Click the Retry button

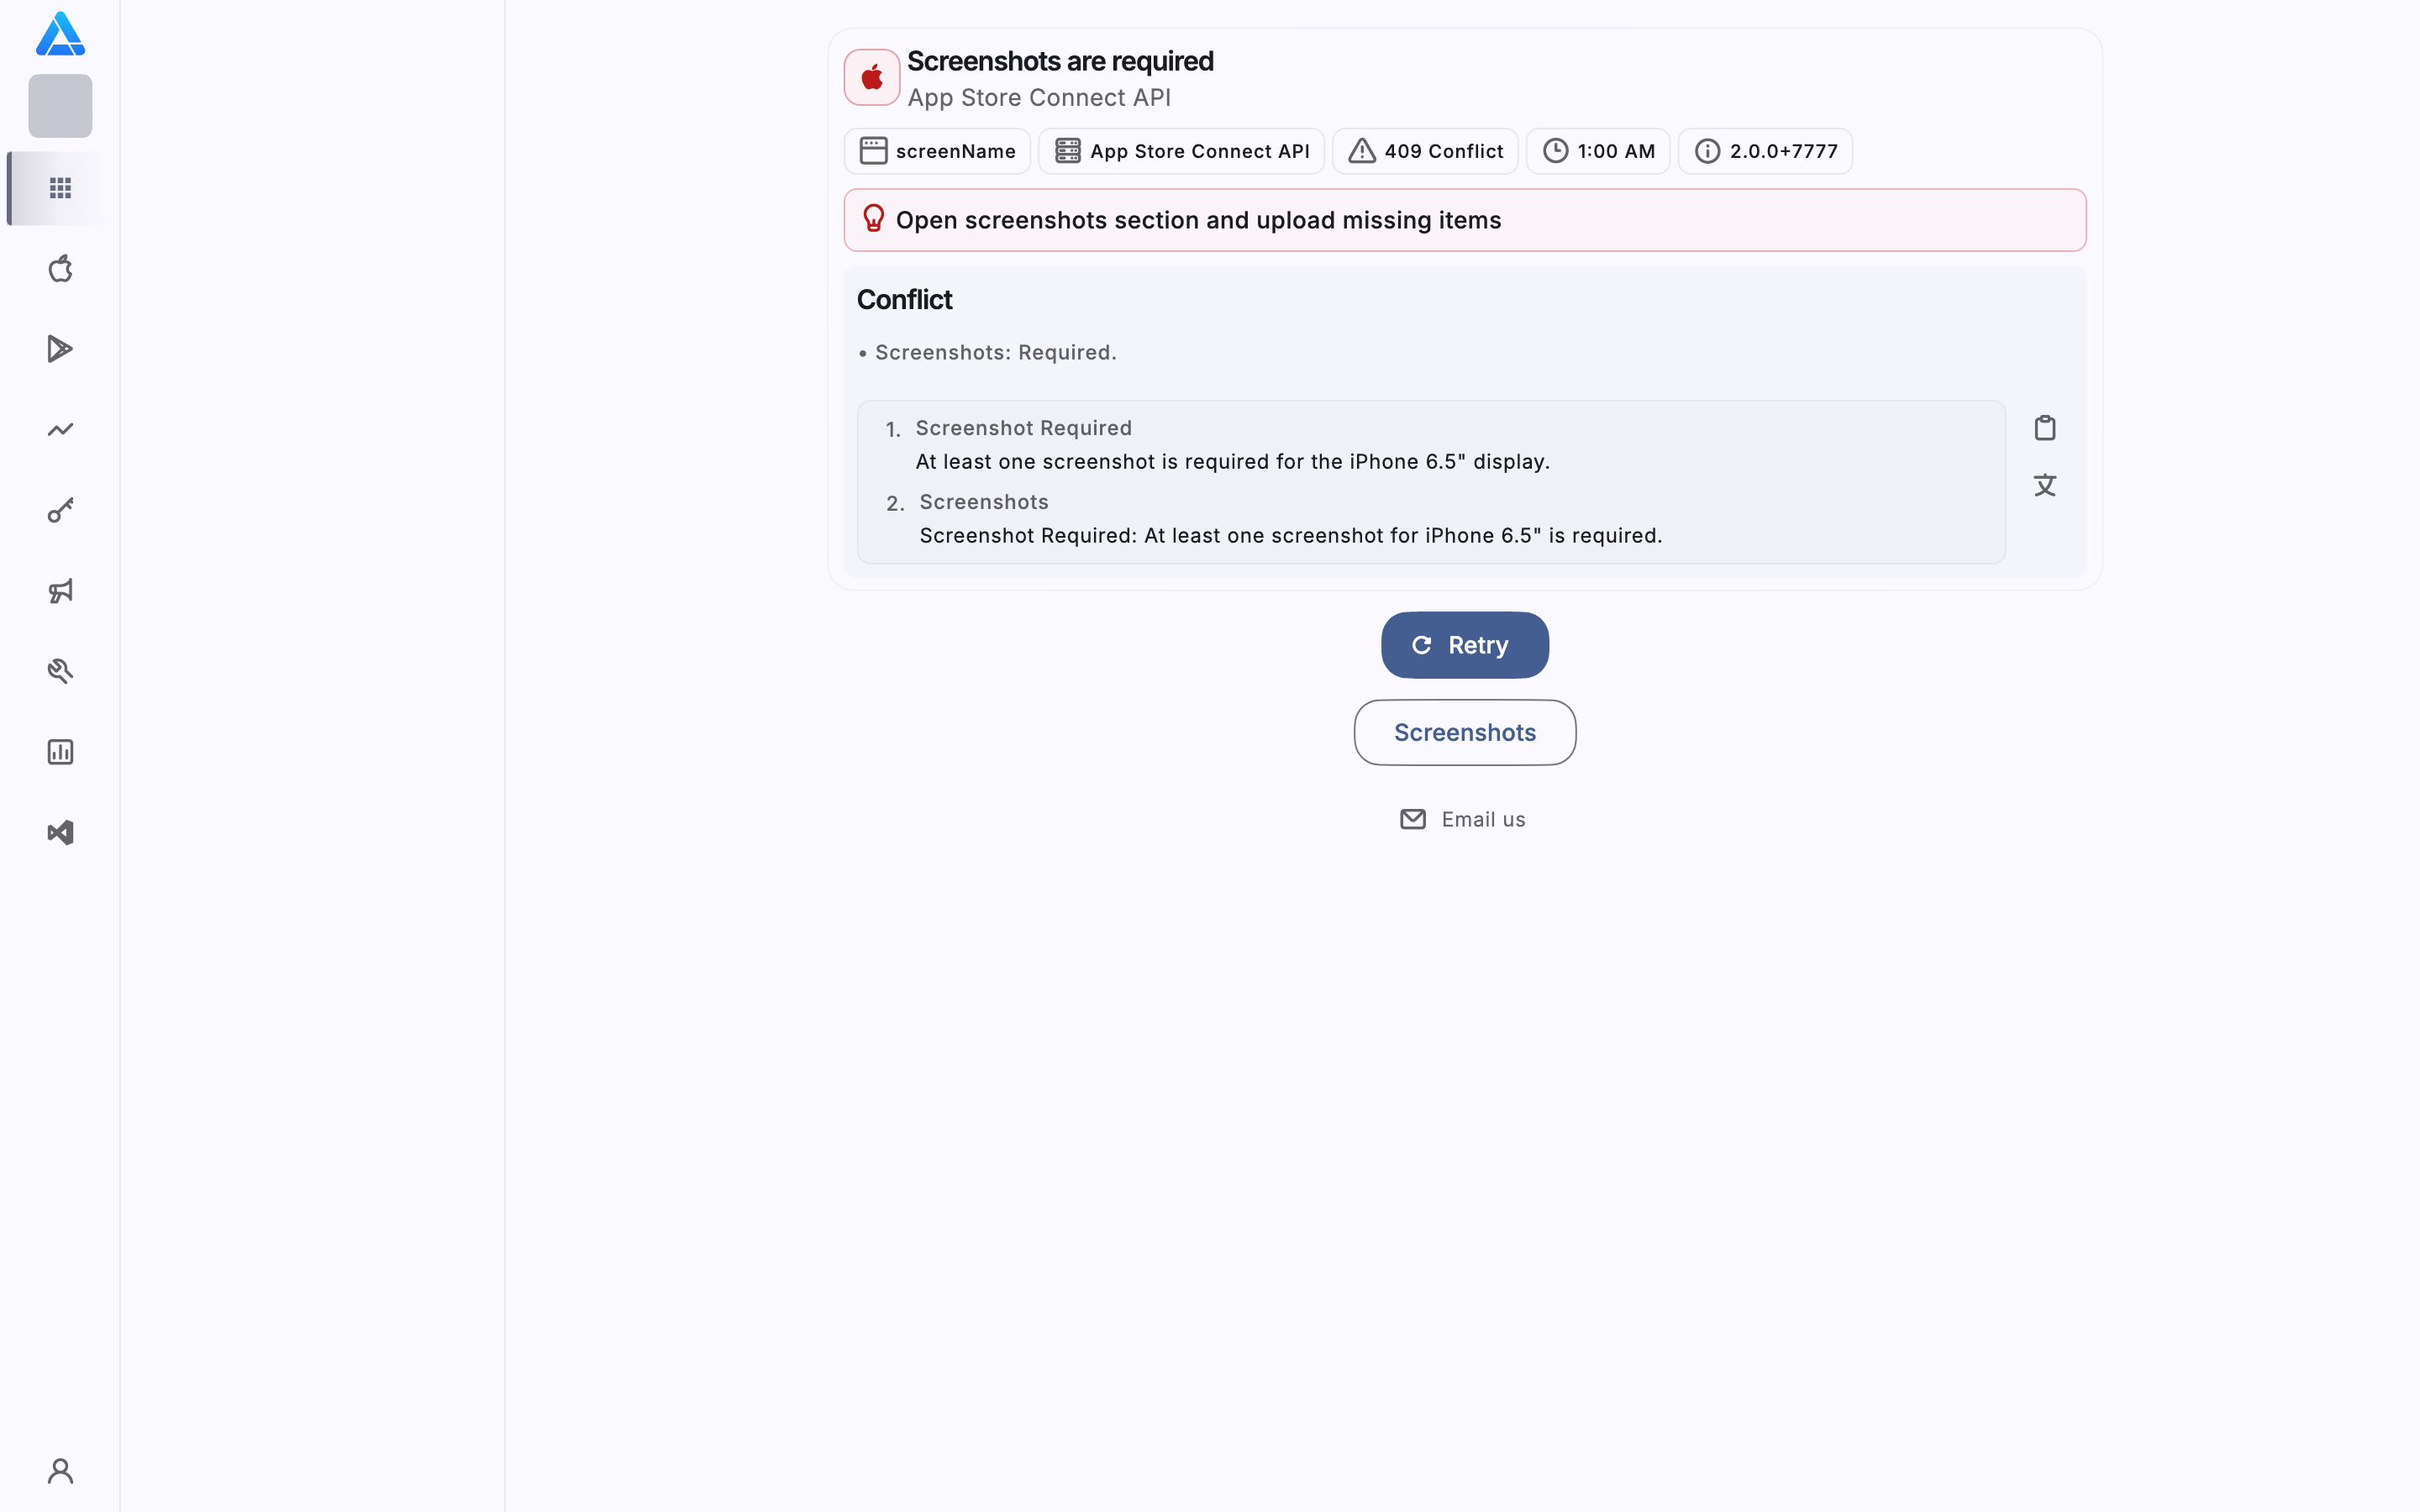click(x=1465, y=645)
